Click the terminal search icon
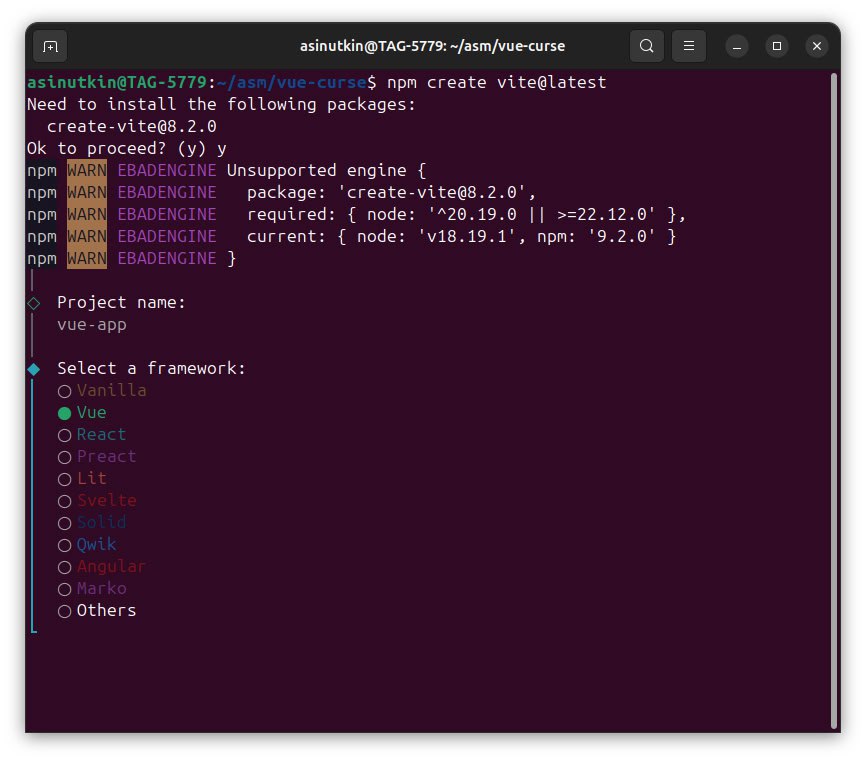The height and width of the screenshot is (761, 866). [647, 46]
